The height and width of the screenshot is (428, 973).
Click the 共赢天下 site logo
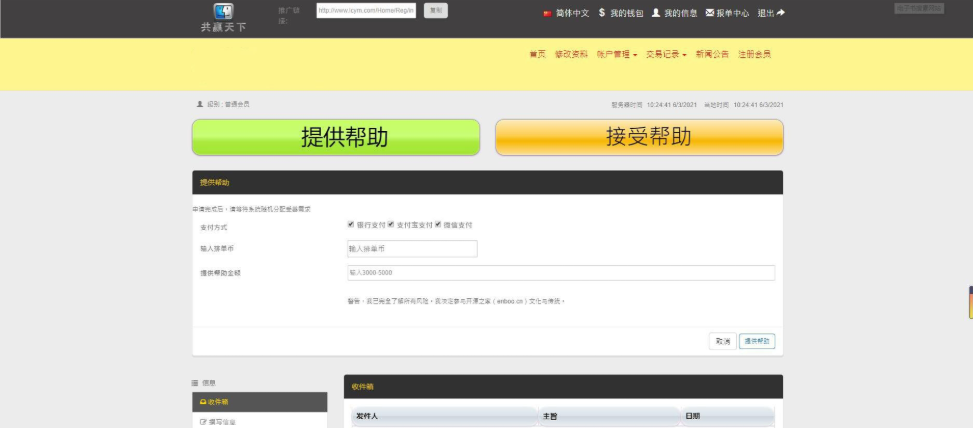(x=223, y=17)
